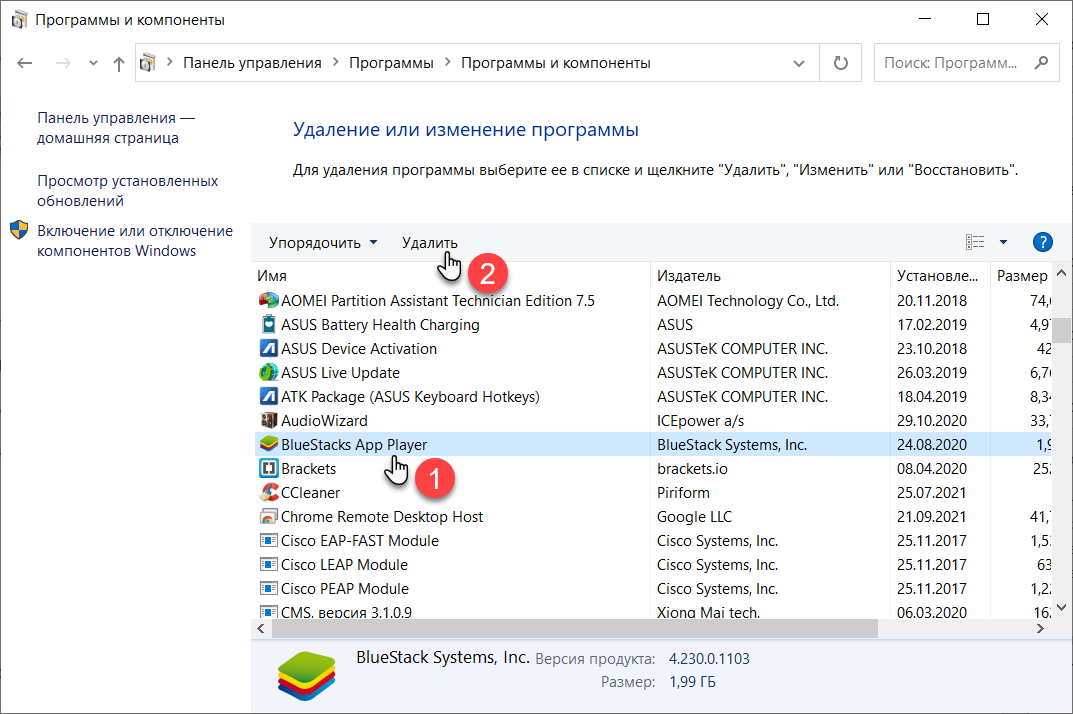Viewport: 1073px width, 714px height.
Task: Click publisher cell Google LLC
Action: point(694,517)
